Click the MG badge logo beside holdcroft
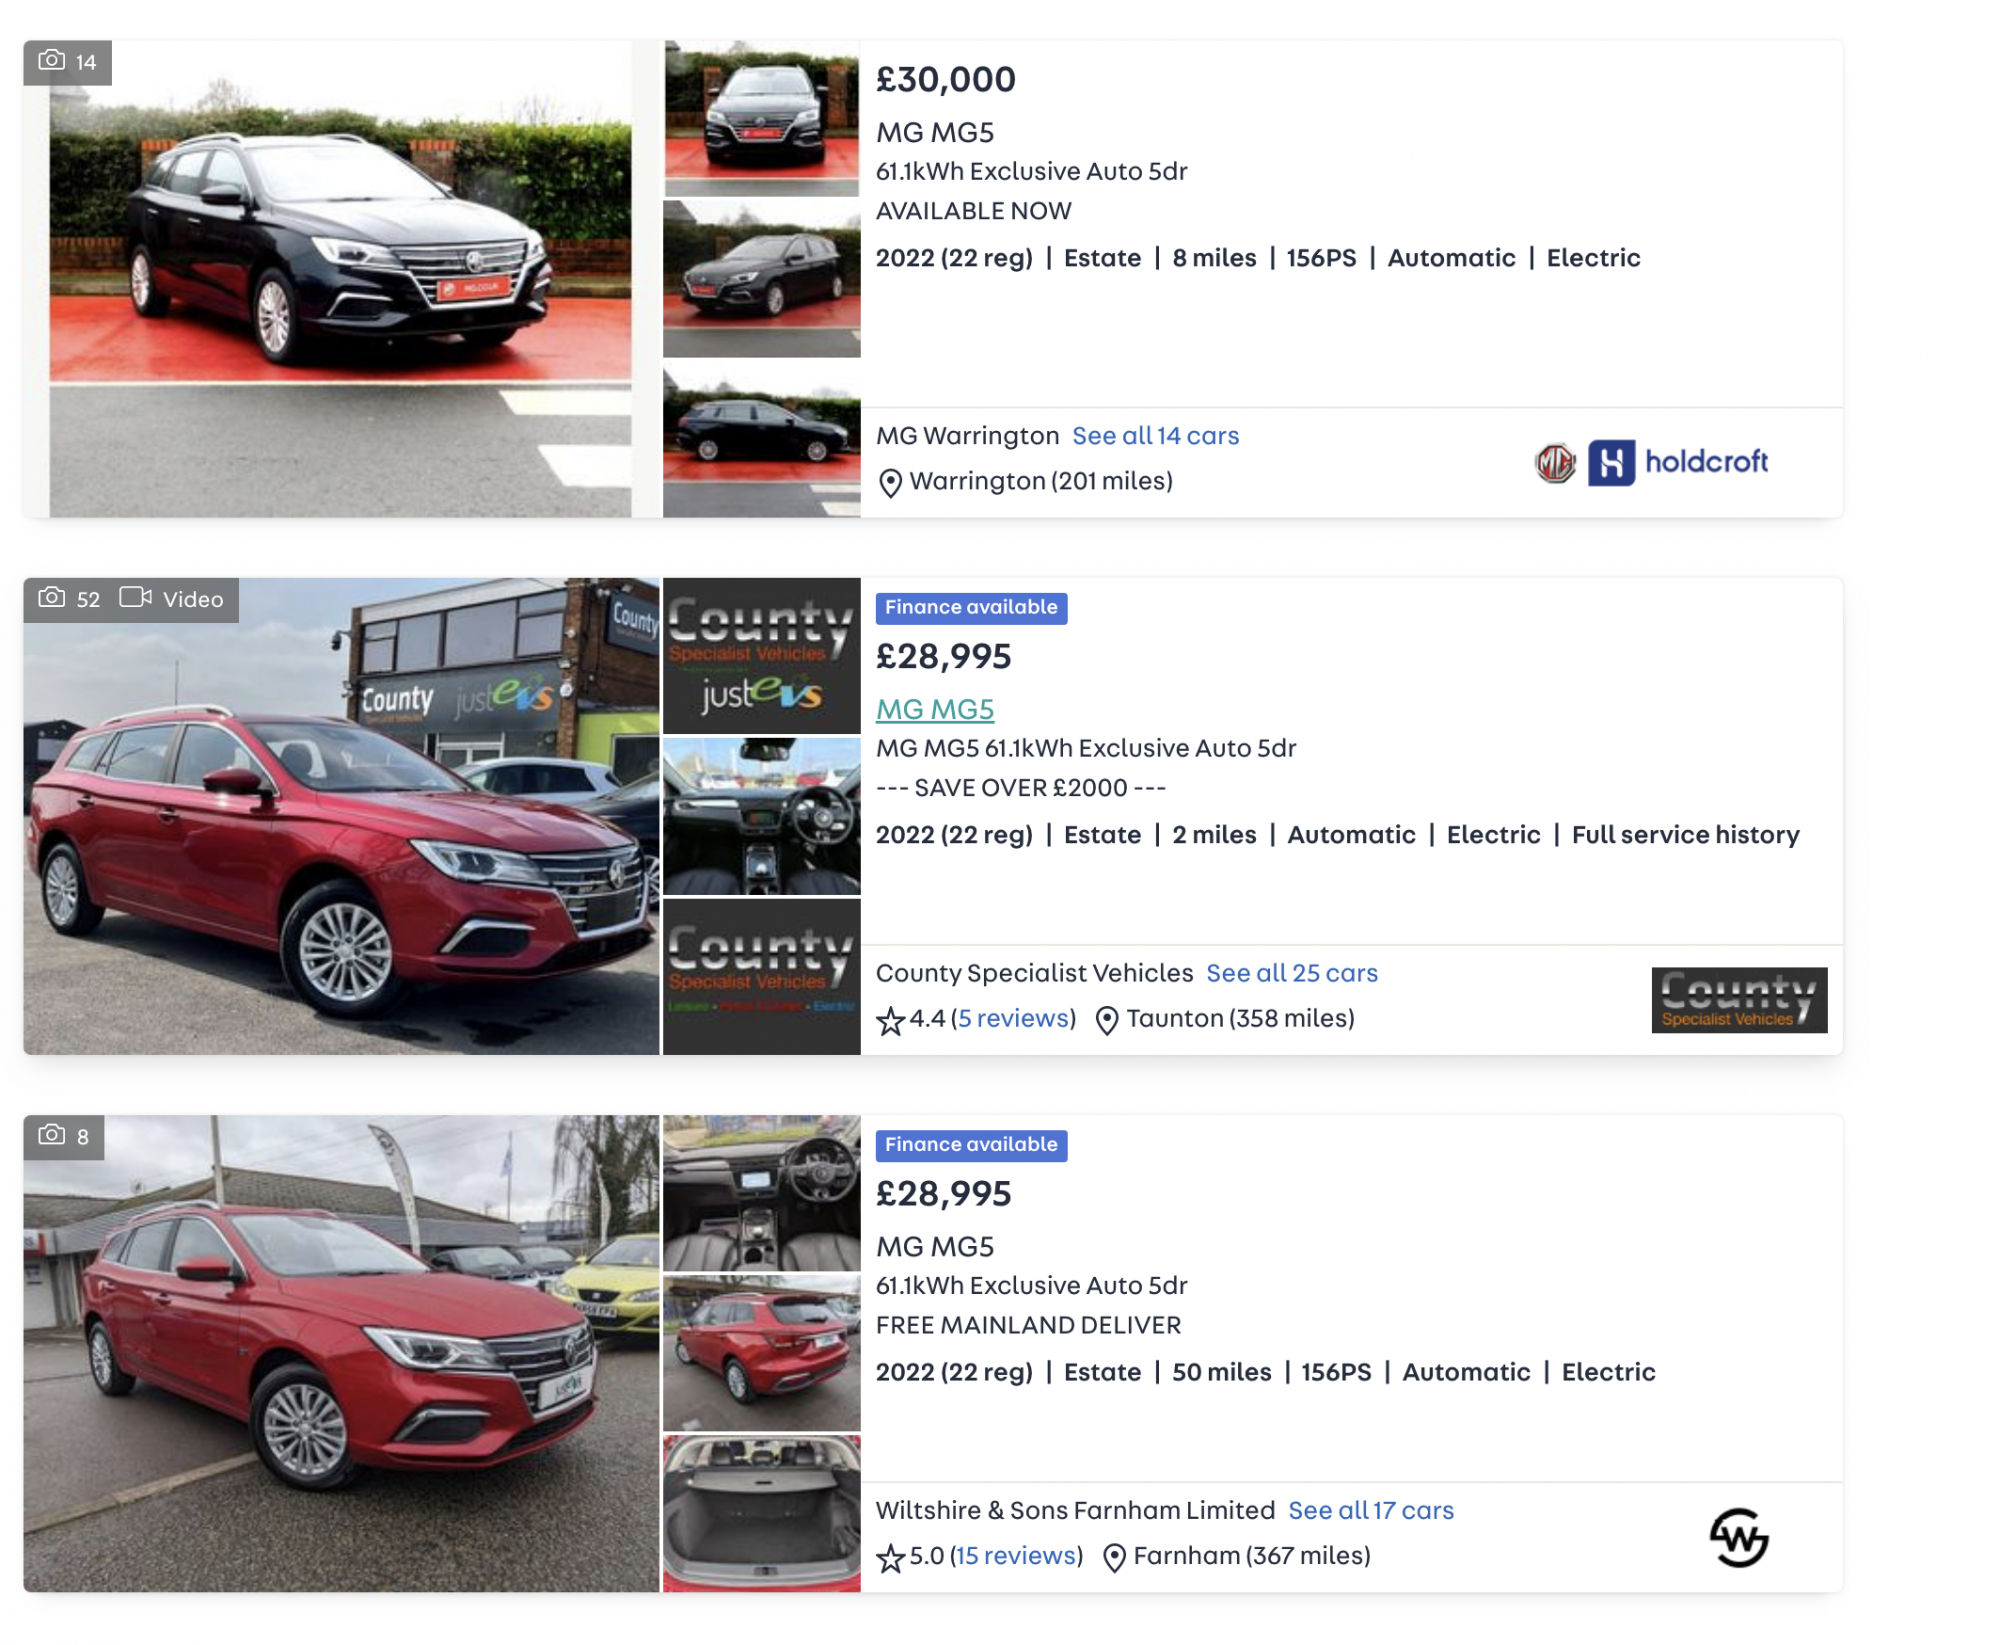2000x1645 pixels. (x=1555, y=462)
